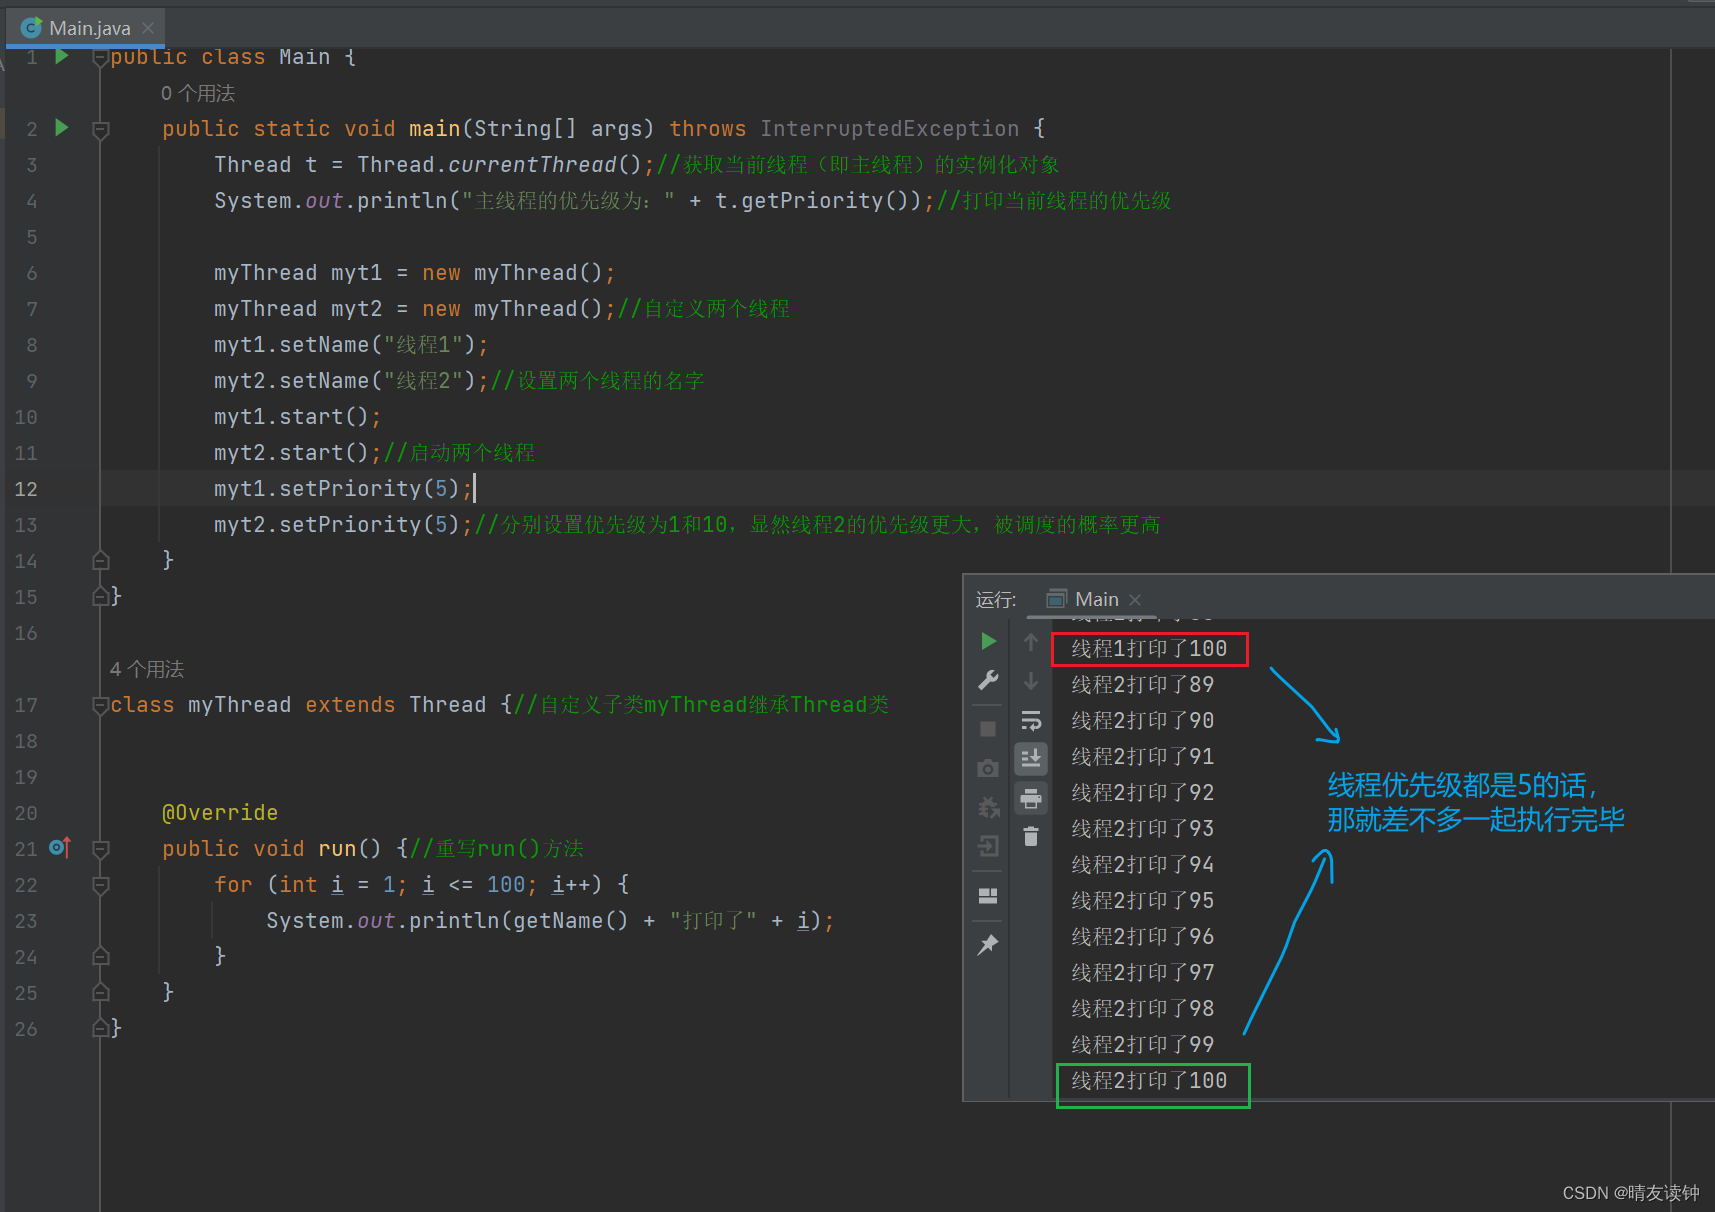Rerun Main with green play in Run panel

click(x=988, y=641)
